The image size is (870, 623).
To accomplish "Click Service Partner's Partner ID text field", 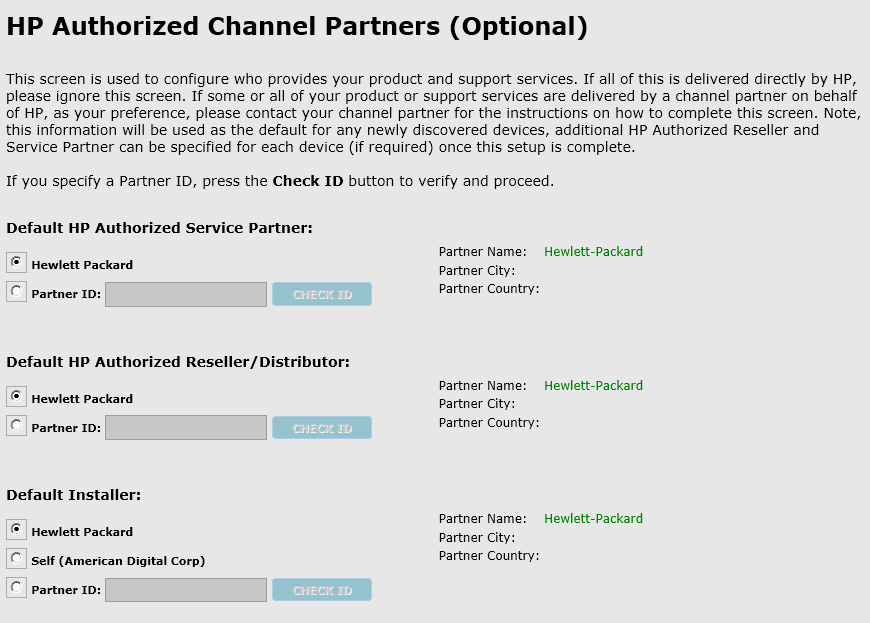I will [186, 294].
